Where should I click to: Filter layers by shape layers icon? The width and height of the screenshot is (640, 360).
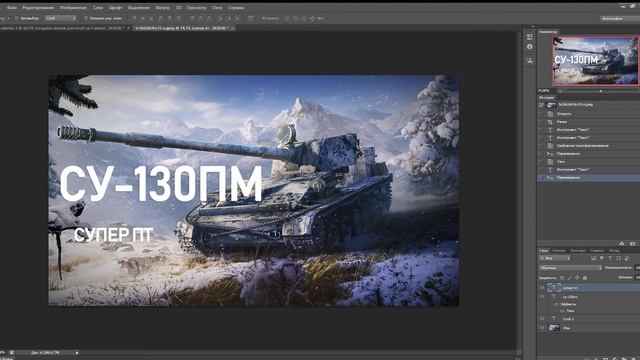(618, 258)
